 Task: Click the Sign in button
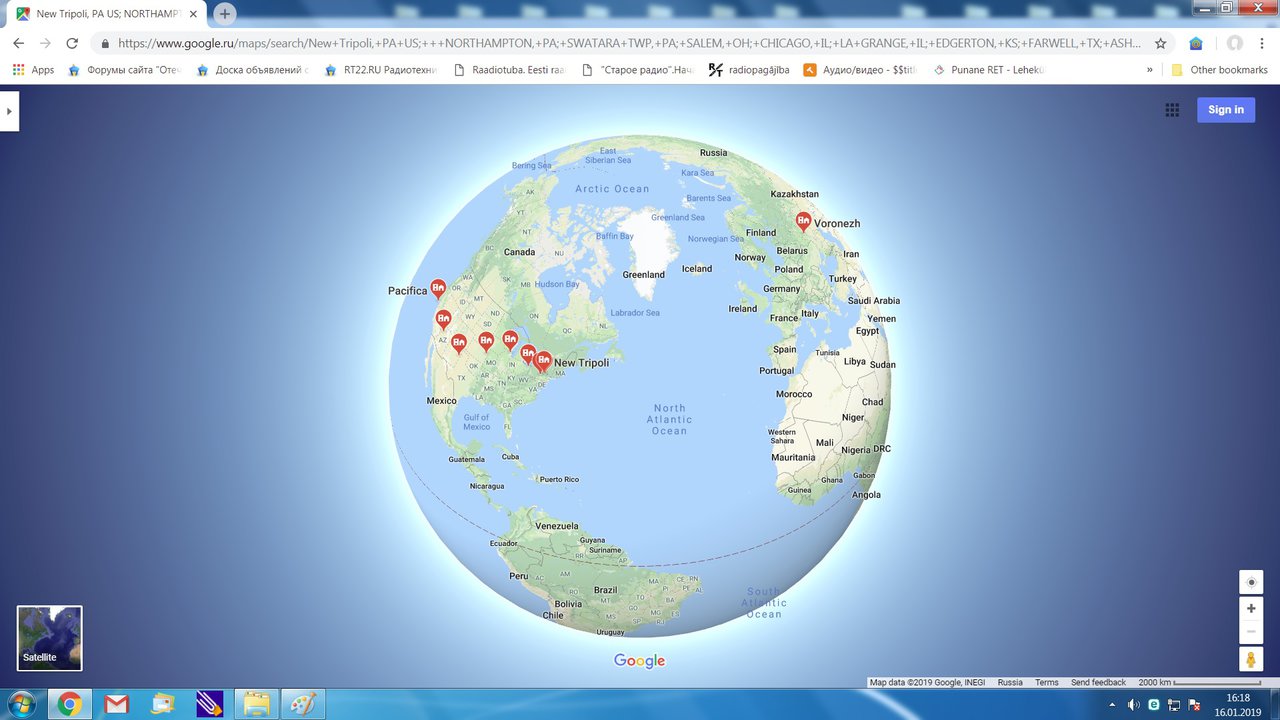pos(1226,110)
